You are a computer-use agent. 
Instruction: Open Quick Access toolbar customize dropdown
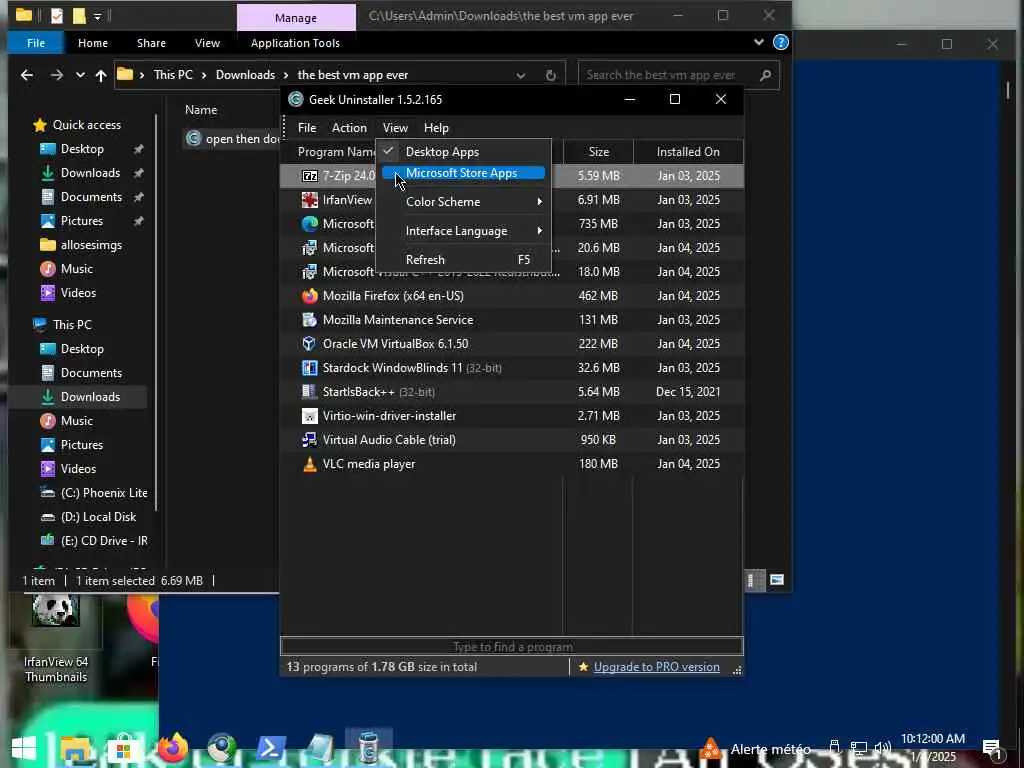(97, 16)
